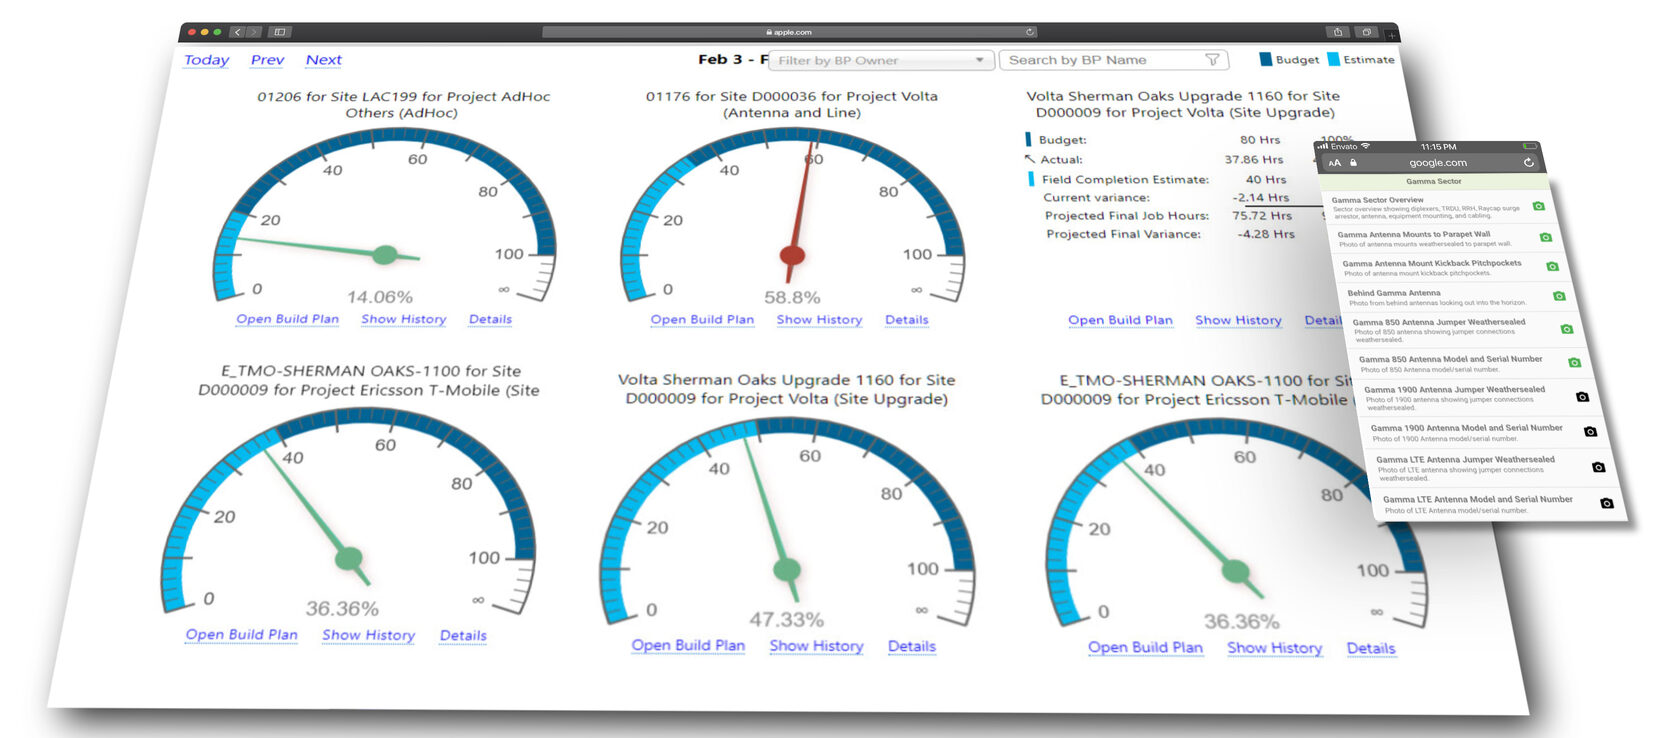Click the Search by BP Name field
The image size is (1680, 738).
pyautogui.click(x=1100, y=60)
